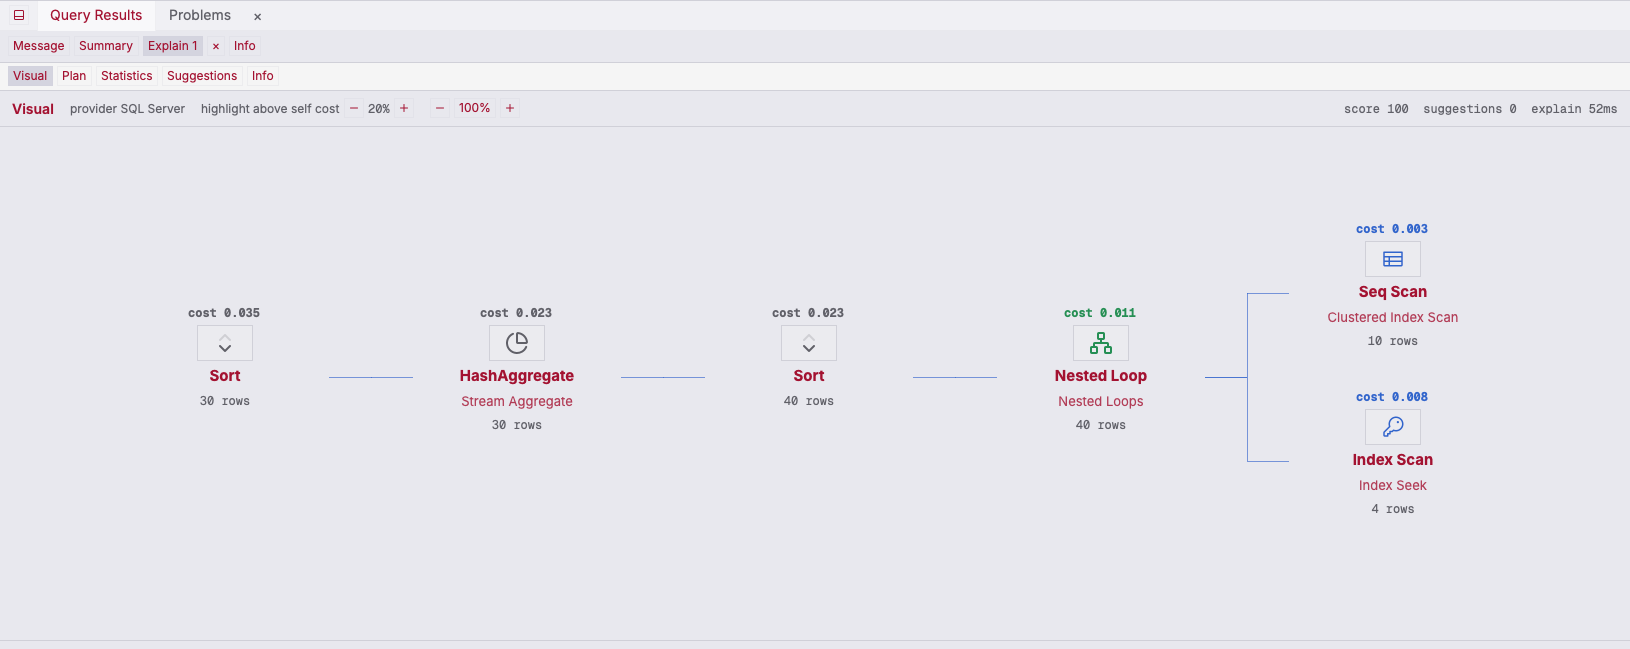The image size is (1630, 649).
Task: Select the Seq Scan node label
Action: click(x=1393, y=292)
